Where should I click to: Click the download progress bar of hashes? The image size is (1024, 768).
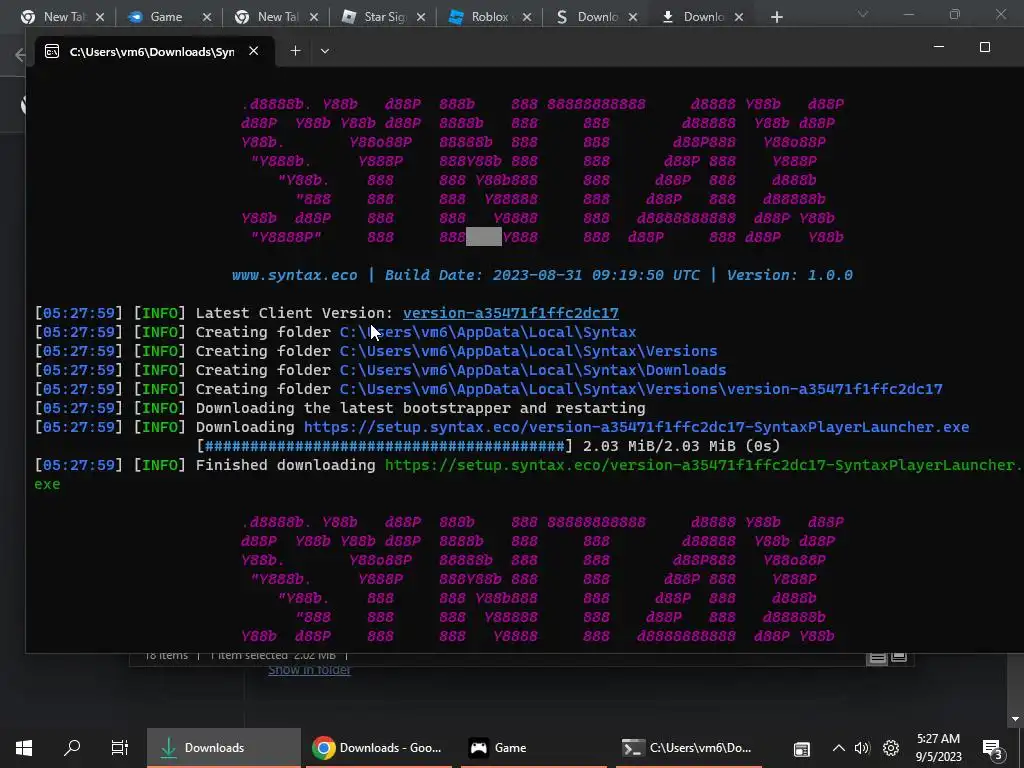[385, 447]
